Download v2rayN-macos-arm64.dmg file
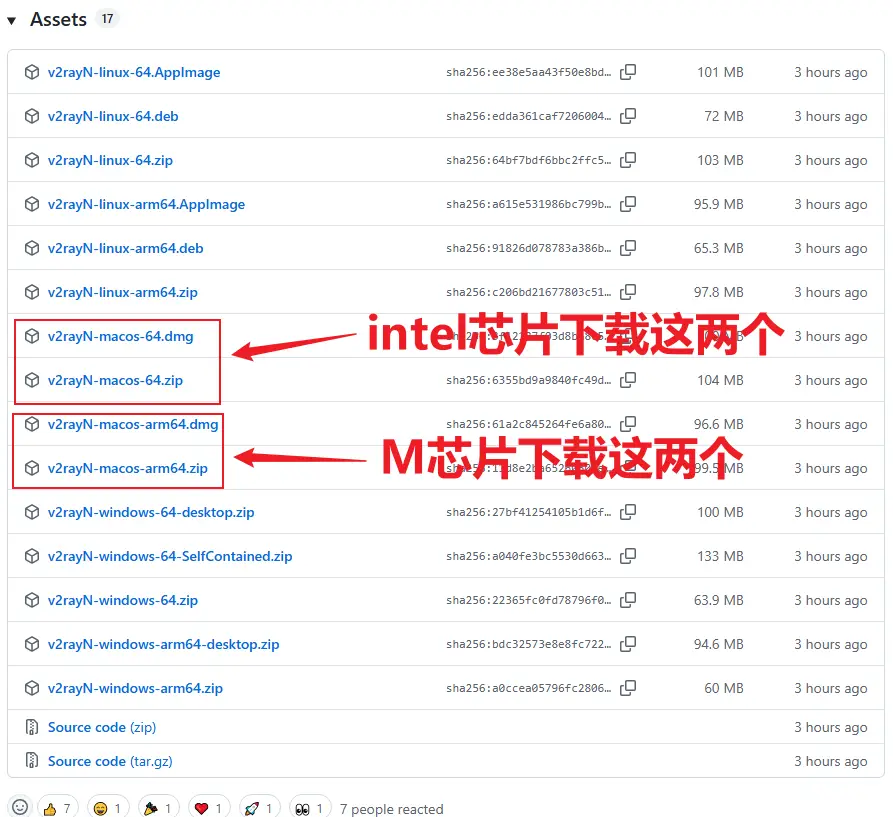Screen dimensions: 893x817 click(132, 424)
